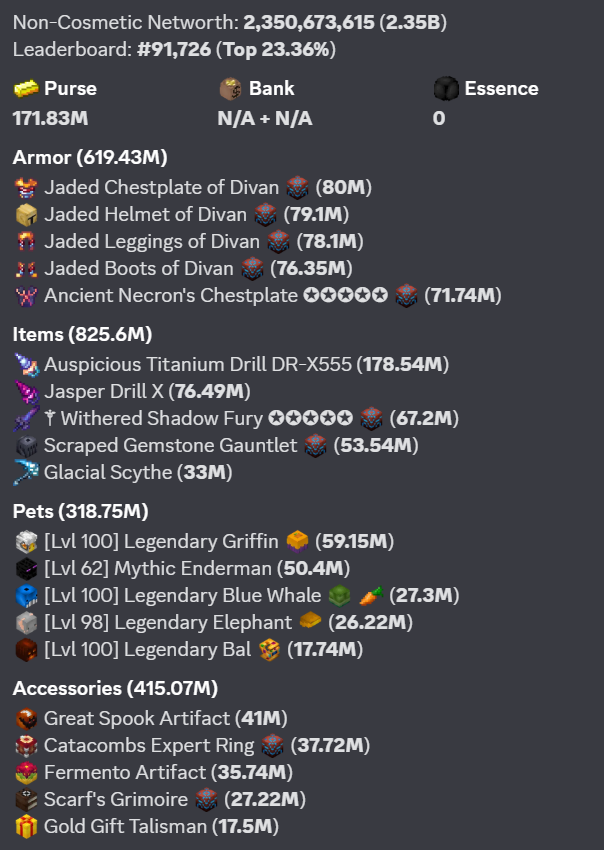This screenshot has width=604, height=850.
Task: Click the Glacial Scythe icon
Action: pos(26,472)
